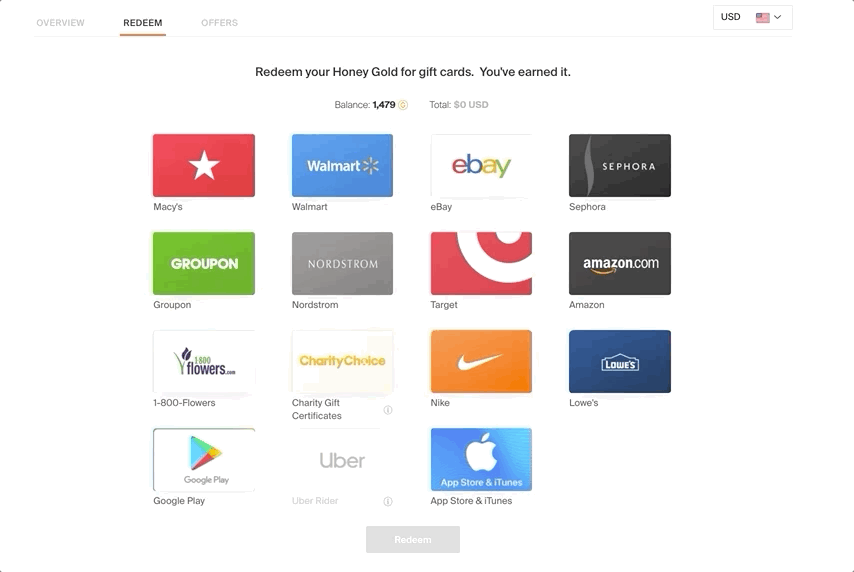Choose the Groupon gift card
The height and width of the screenshot is (572, 854).
coord(204,264)
